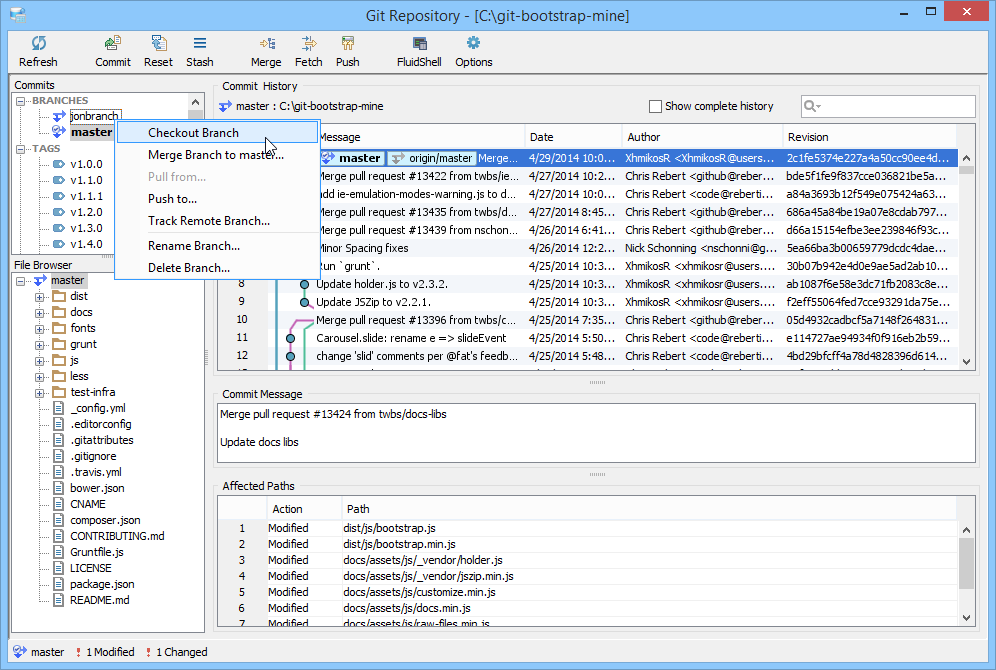The width and height of the screenshot is (996, 670).
Task: Click the LICENSE file icon
Action: tap(58, 568)
